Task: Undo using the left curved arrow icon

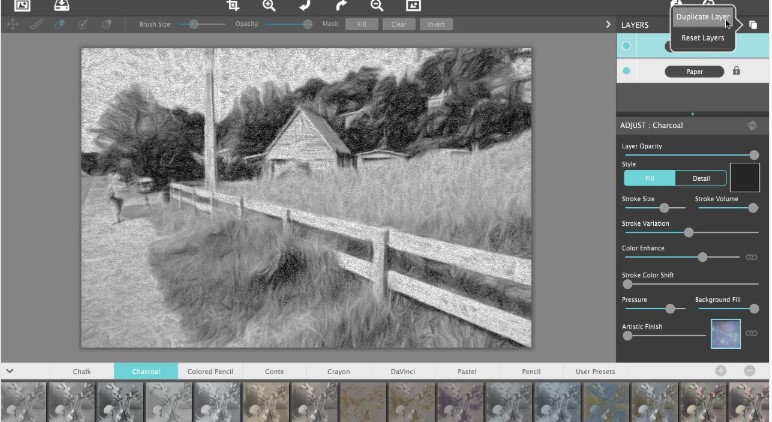Action: [305, 5]
